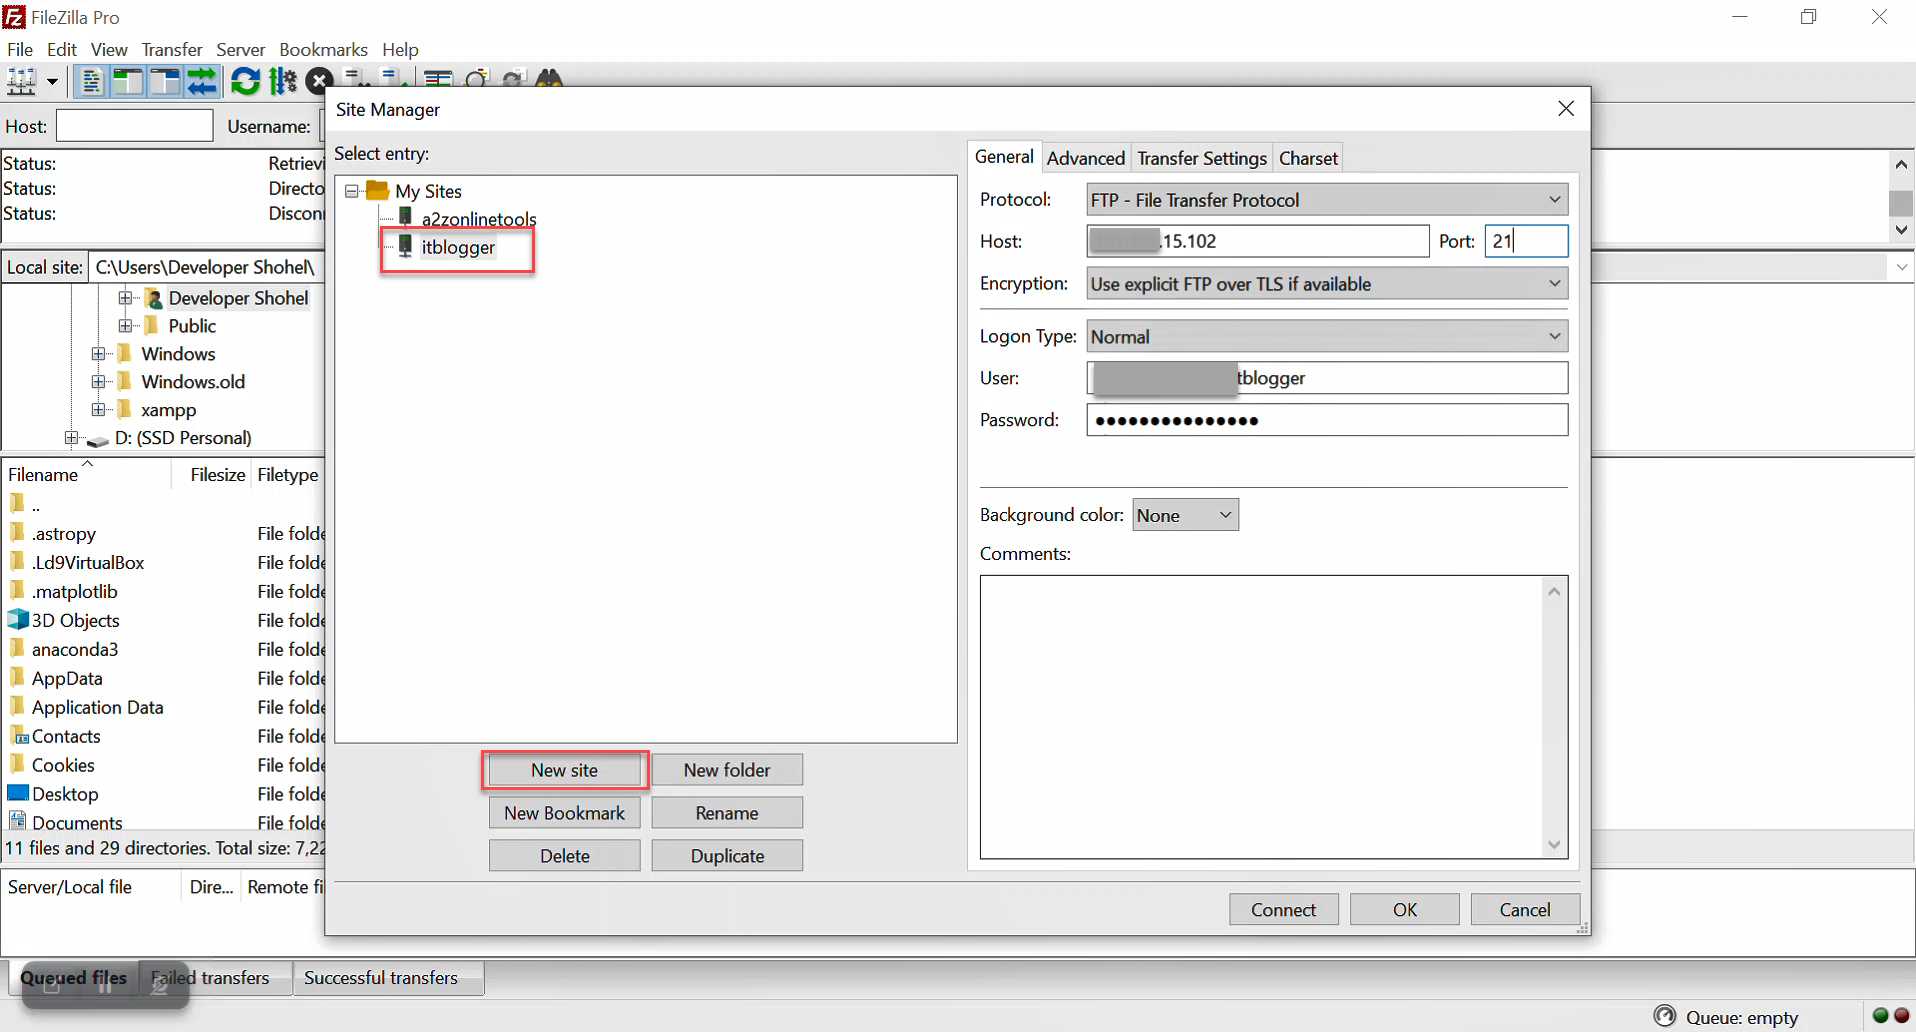Click OK in Site Manager

(1404, 909)
